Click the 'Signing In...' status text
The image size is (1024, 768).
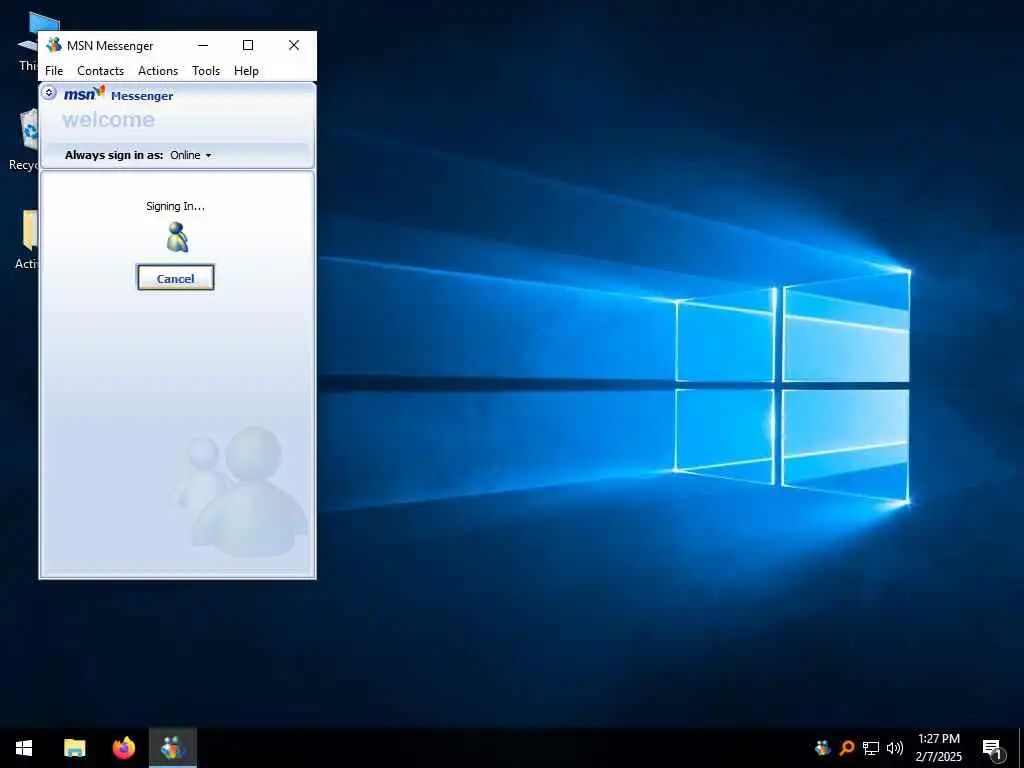[175, 206]
